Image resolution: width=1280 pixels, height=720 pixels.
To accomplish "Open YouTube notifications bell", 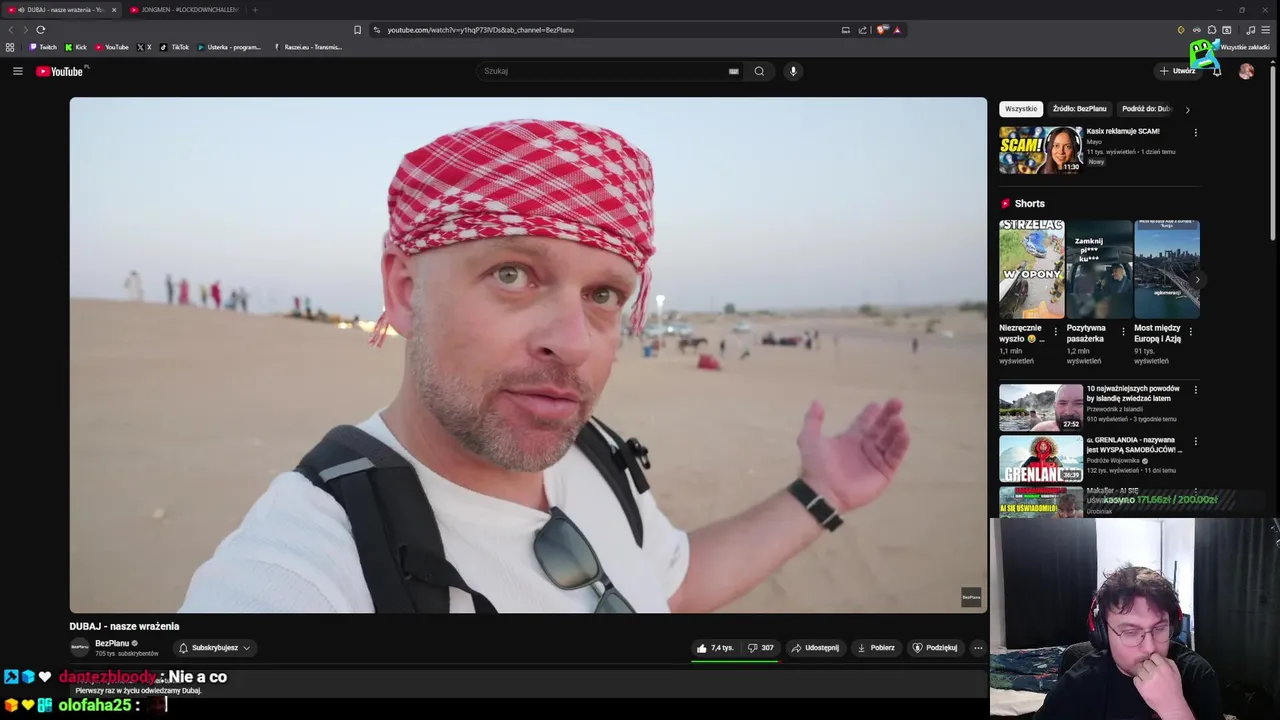I will pos(1217,71).
